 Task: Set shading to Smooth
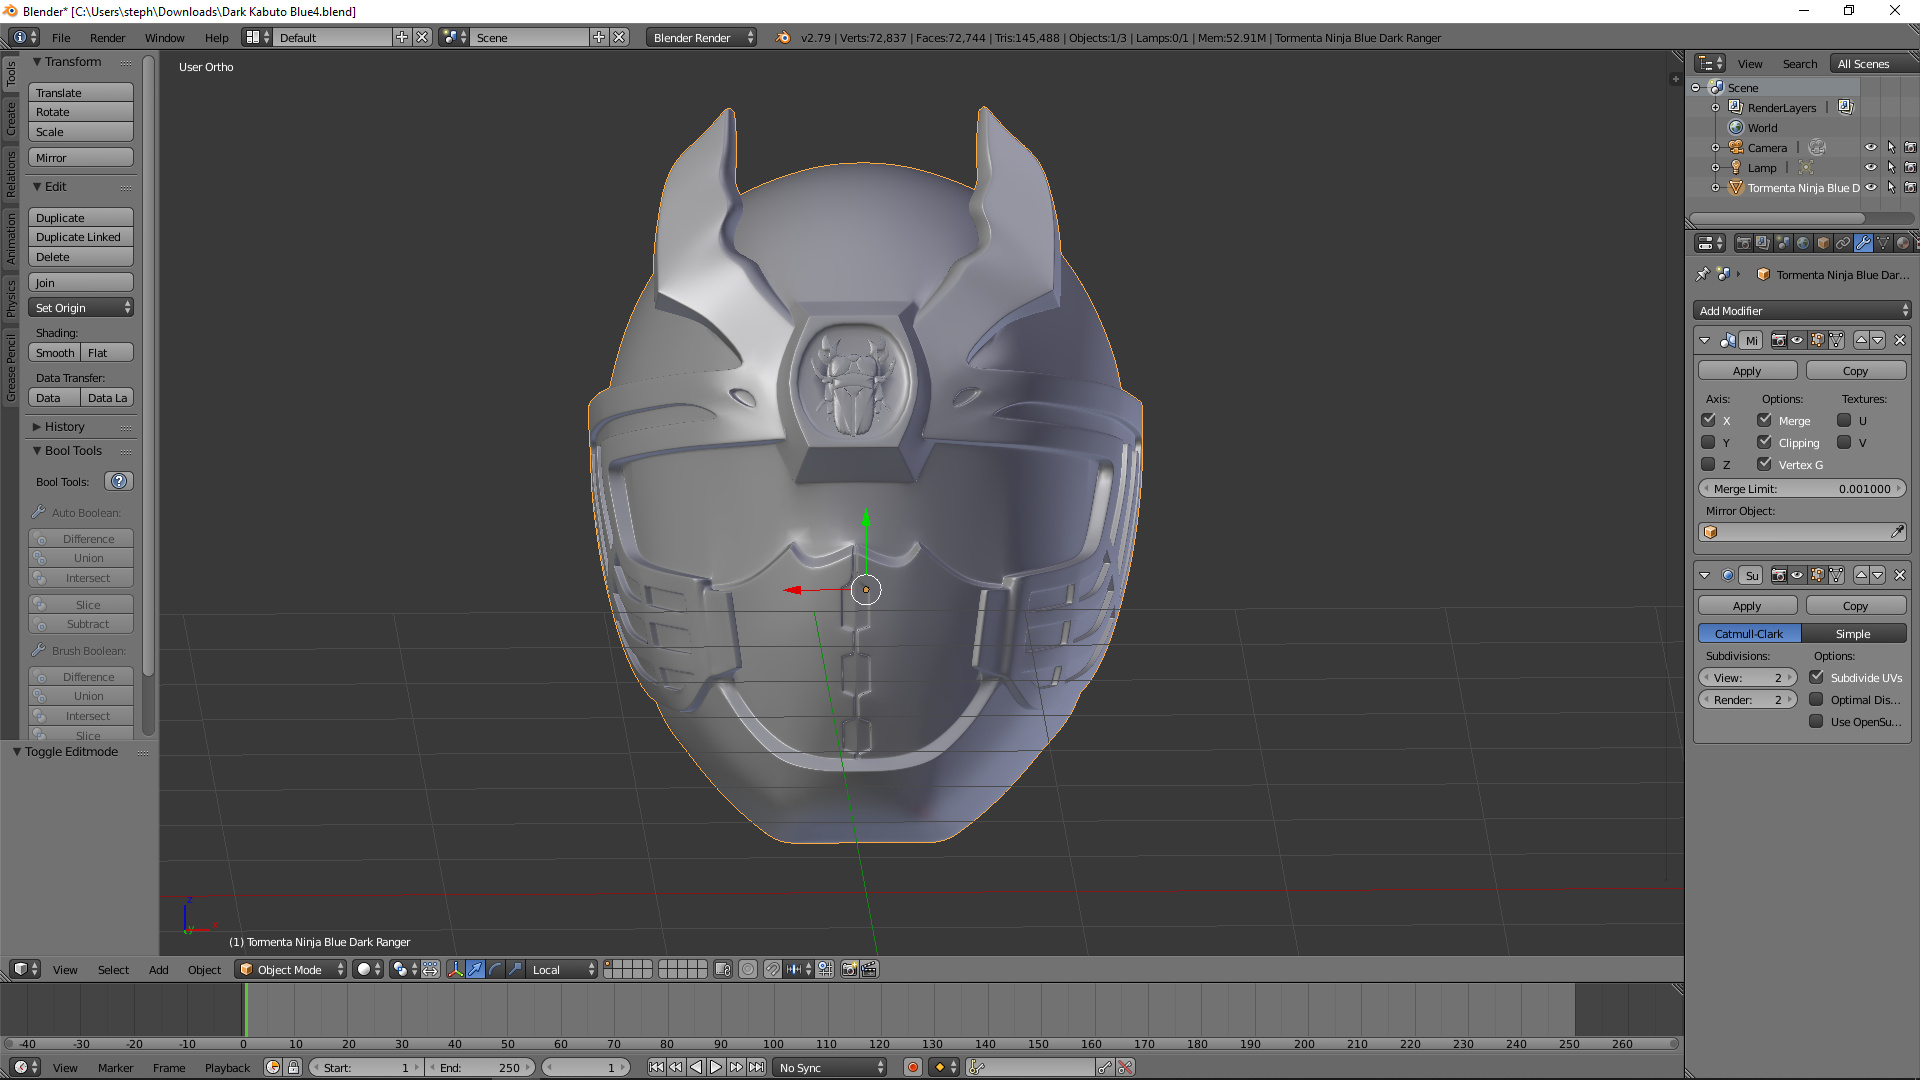(55, 353)
